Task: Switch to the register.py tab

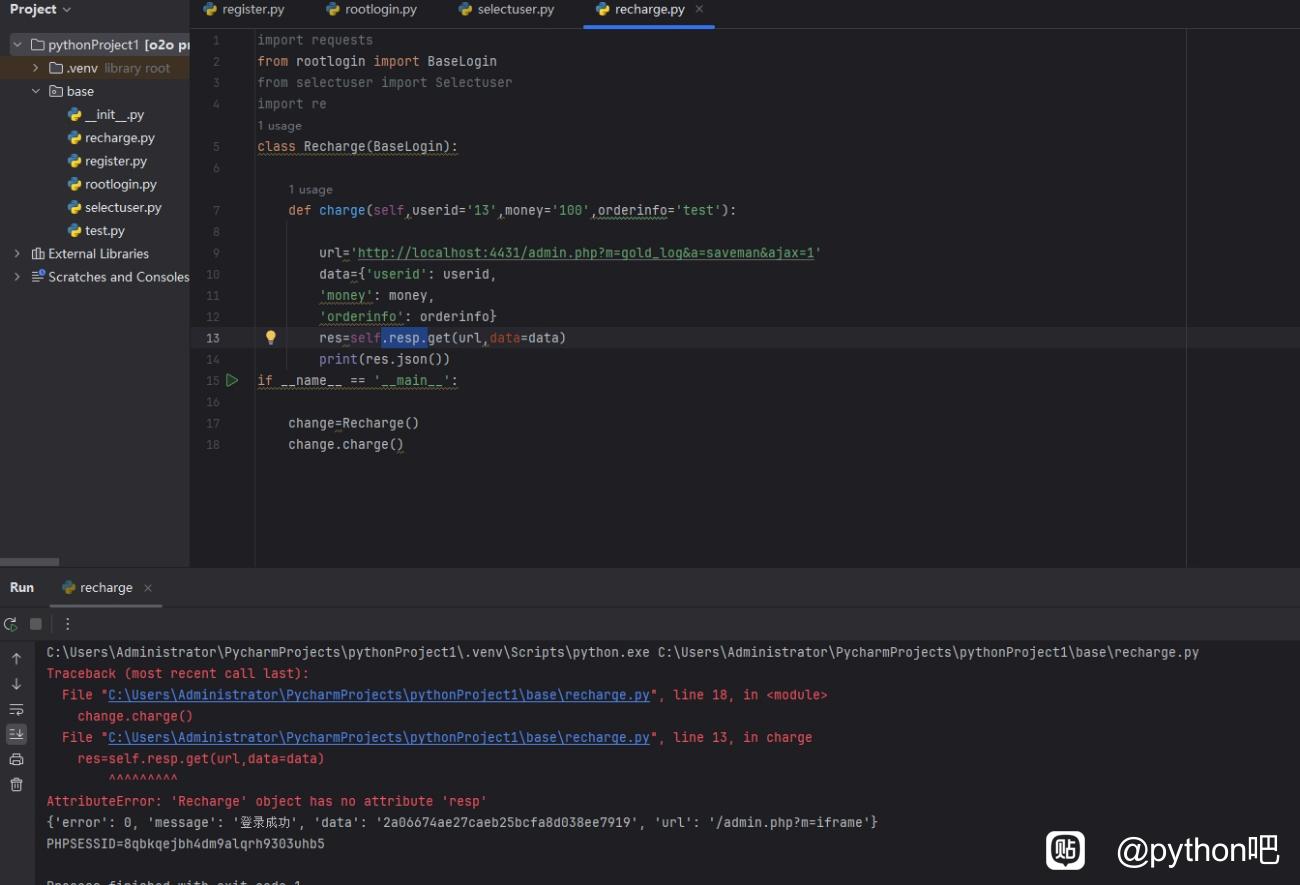Action: click(x=243, y=9)
